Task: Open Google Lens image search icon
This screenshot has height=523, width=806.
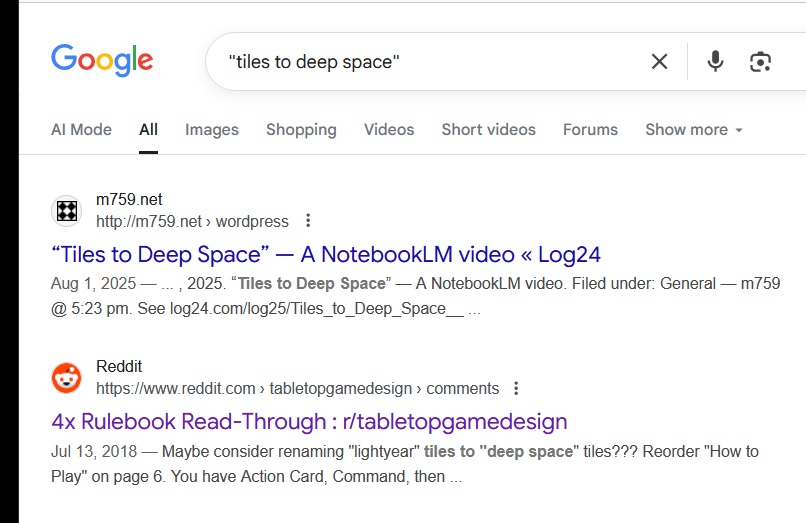Action: coord(760,62)
